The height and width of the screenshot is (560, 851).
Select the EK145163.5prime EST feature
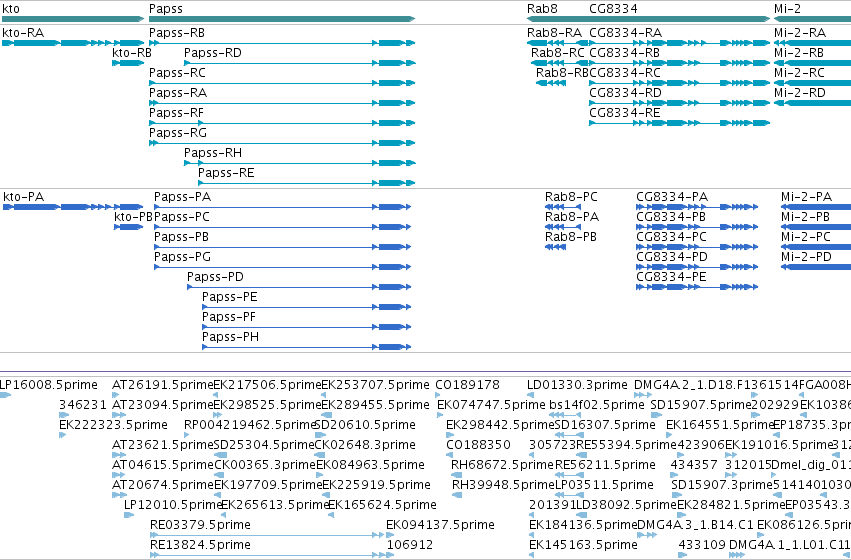coord(532,555)
